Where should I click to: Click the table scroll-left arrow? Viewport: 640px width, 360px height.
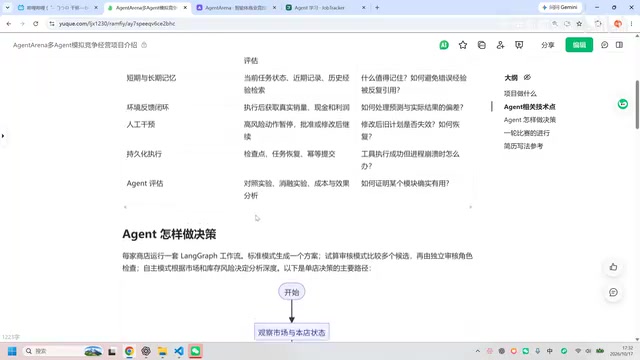pos(125,207)
